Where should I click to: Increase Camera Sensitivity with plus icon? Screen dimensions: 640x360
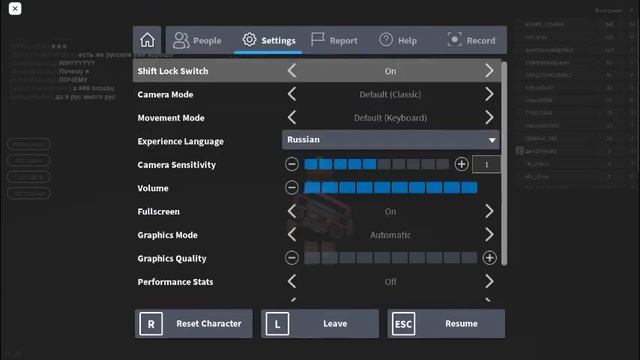[462, 164]
